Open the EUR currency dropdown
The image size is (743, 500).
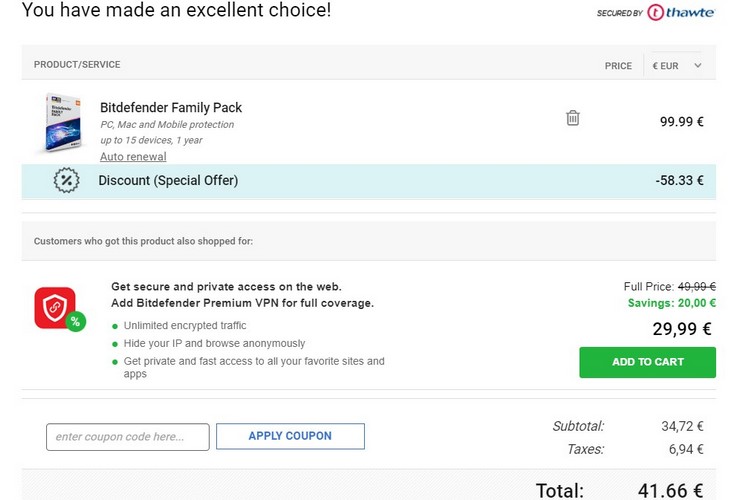[x=676, y=66]
